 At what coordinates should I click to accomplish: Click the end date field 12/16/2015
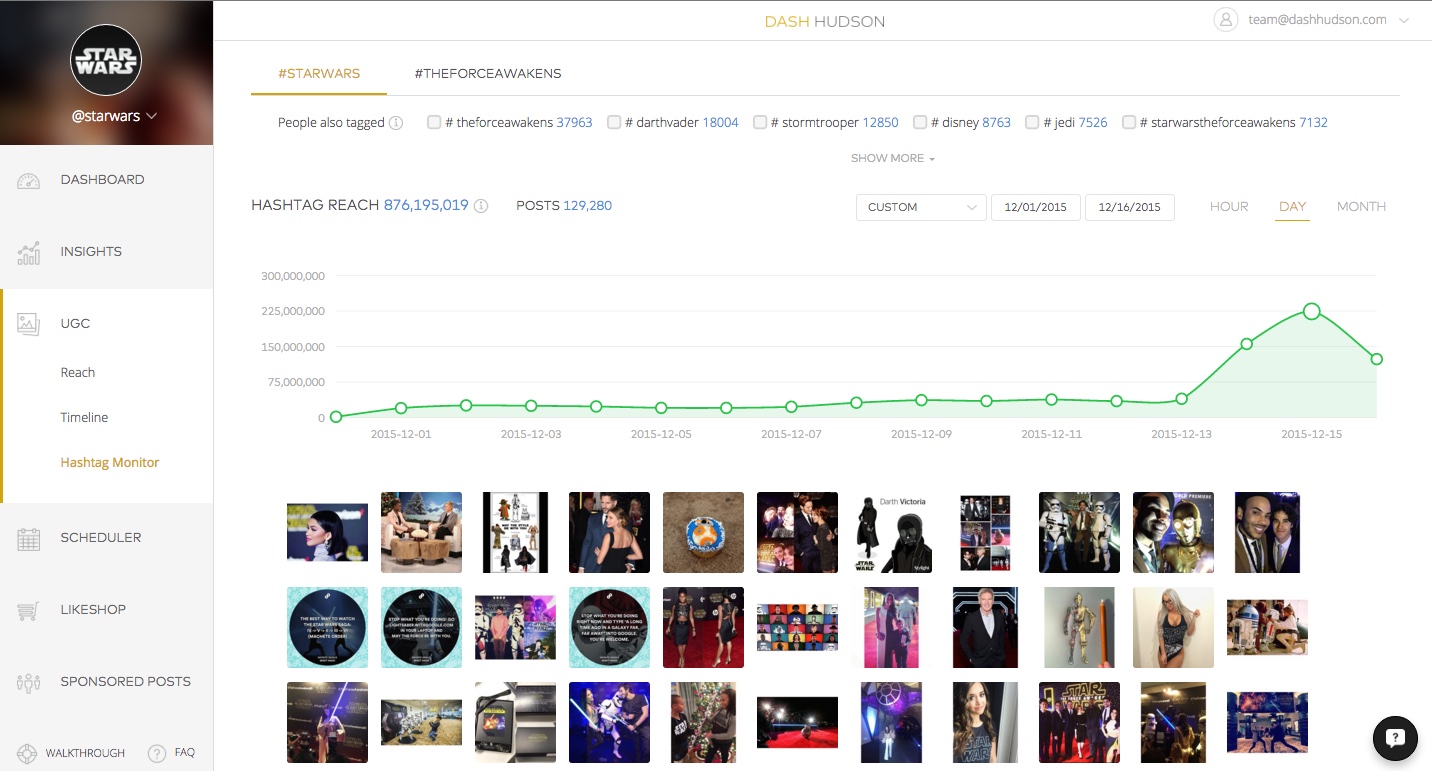click(x=1129, y=207)
